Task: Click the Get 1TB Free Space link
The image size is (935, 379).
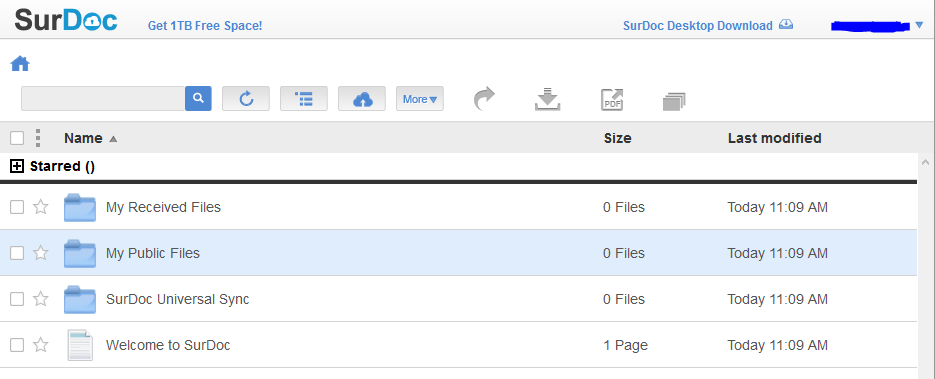Action: [x=205, y=26]
